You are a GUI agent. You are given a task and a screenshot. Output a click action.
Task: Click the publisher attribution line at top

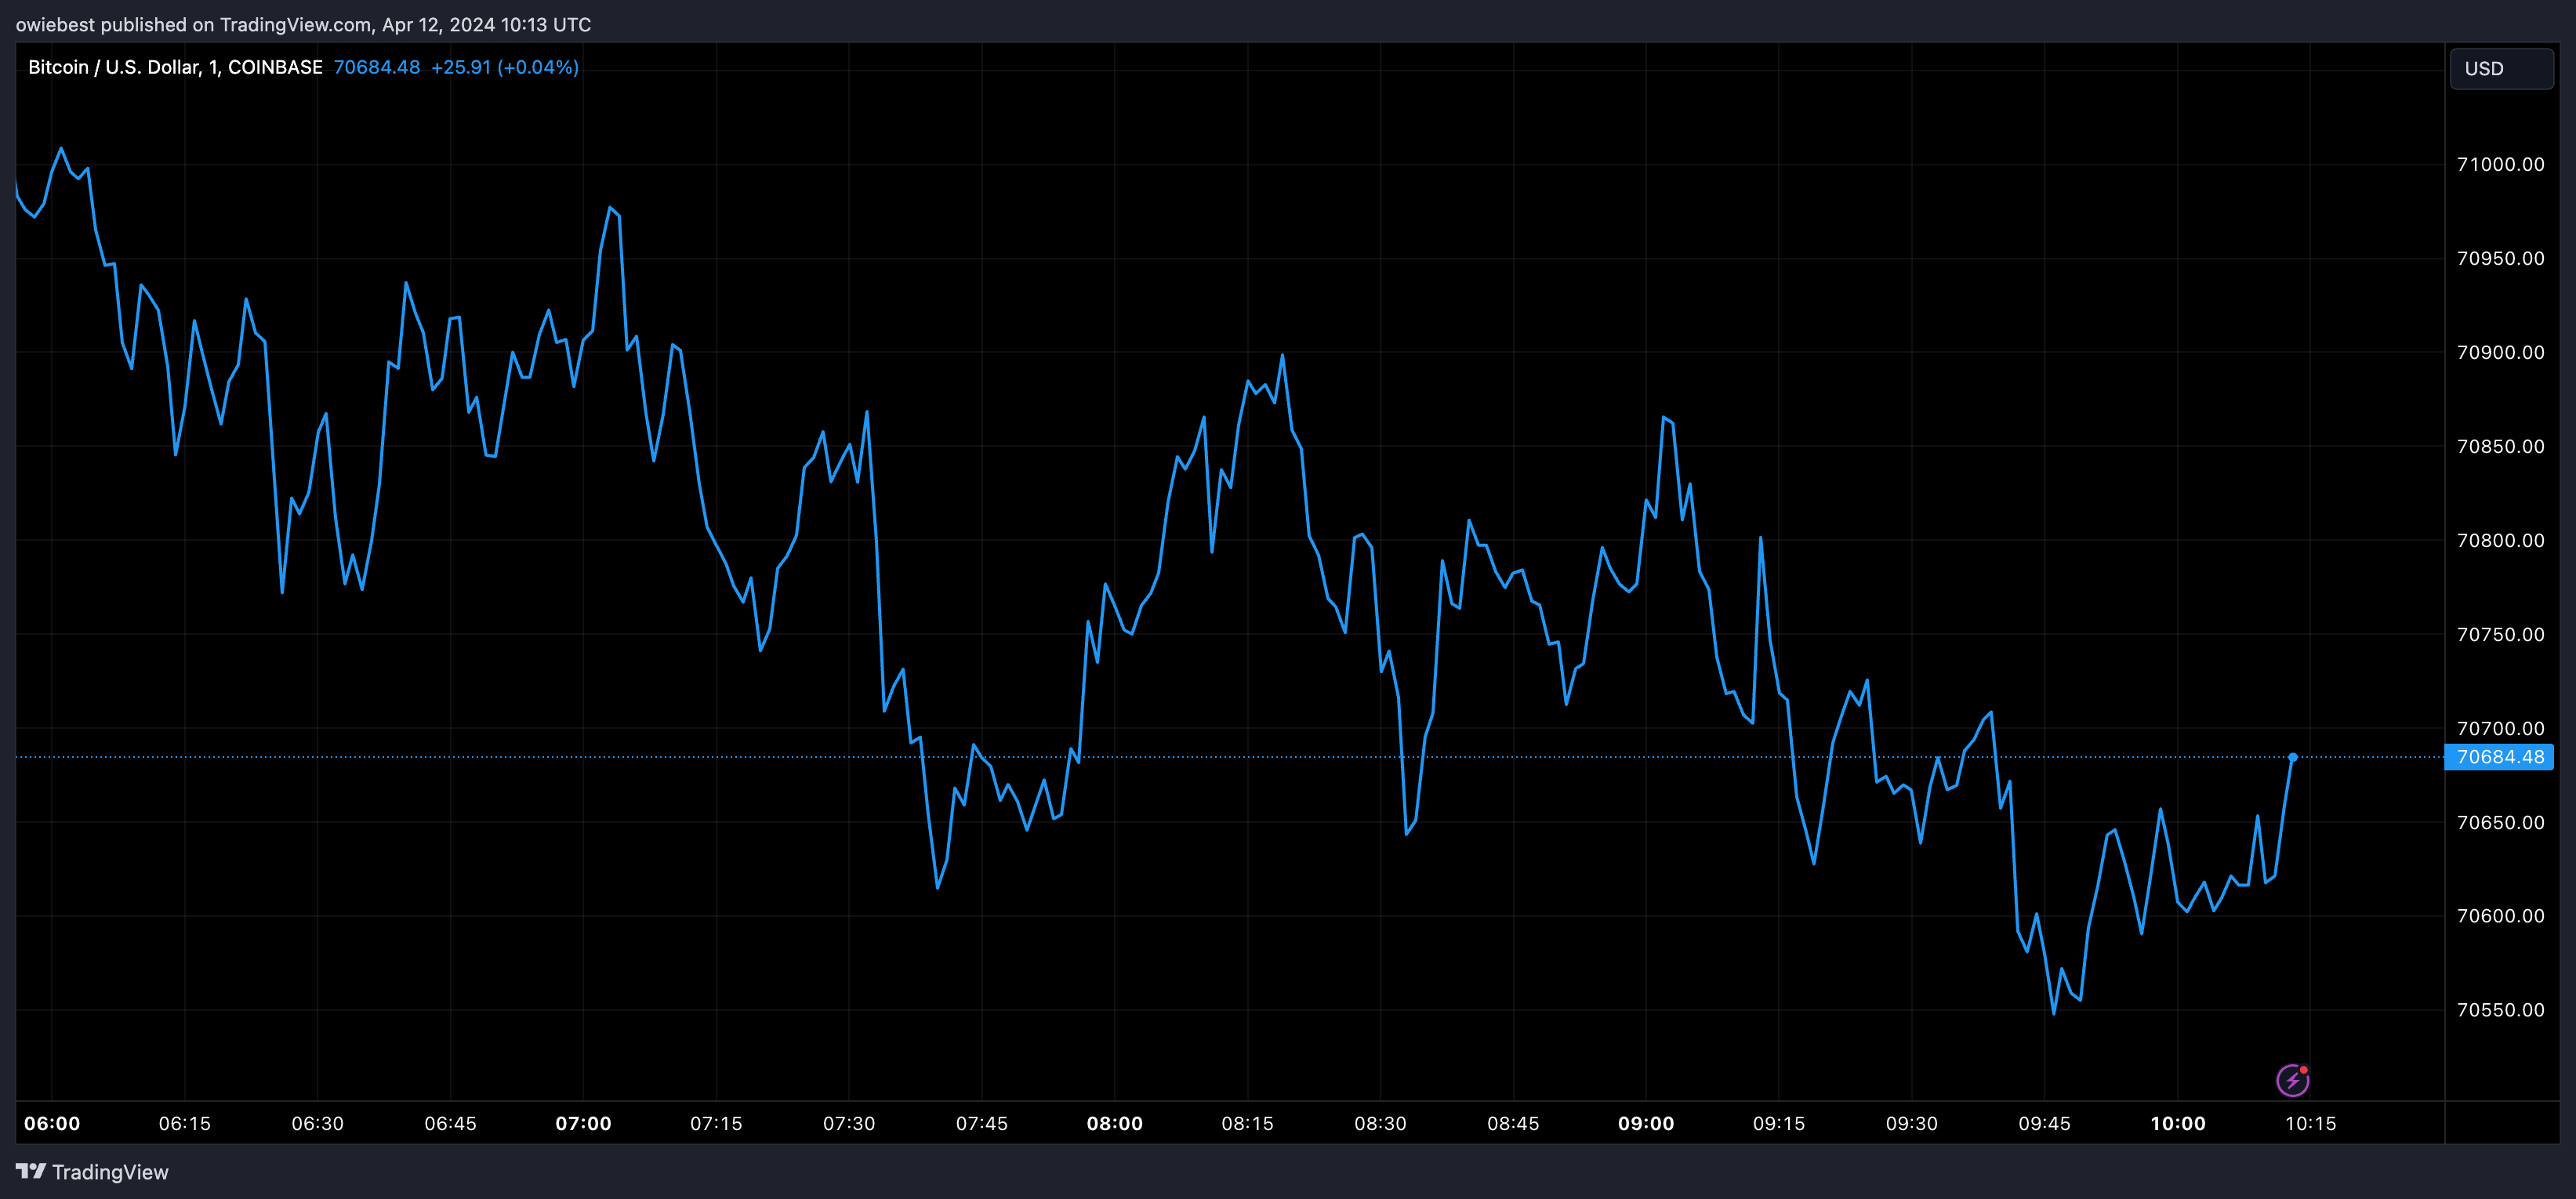click(x=303, y=24)
